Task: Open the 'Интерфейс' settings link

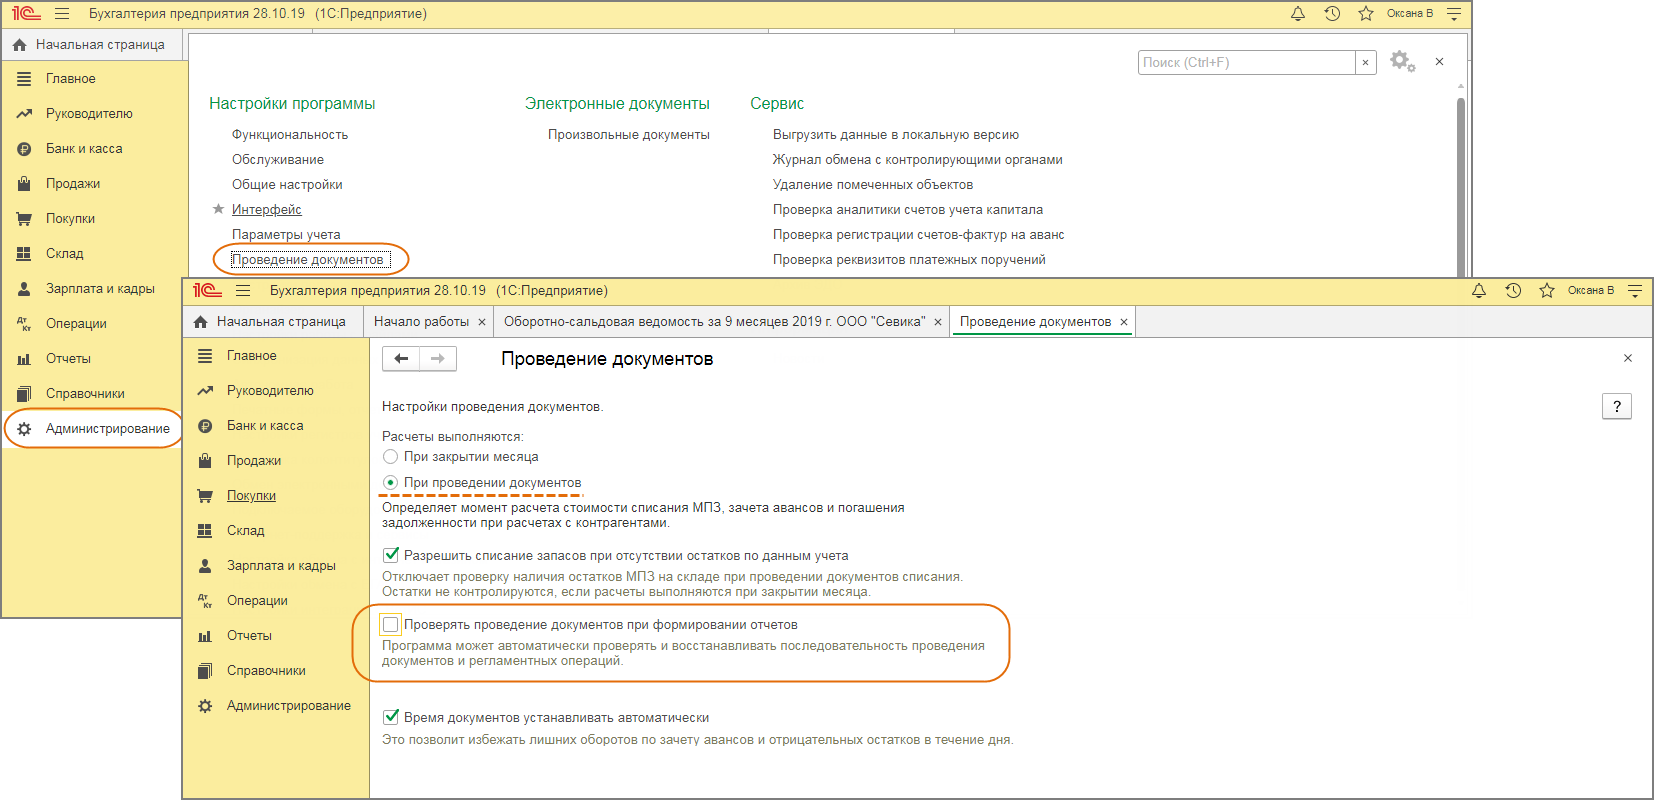Action: 267,210
